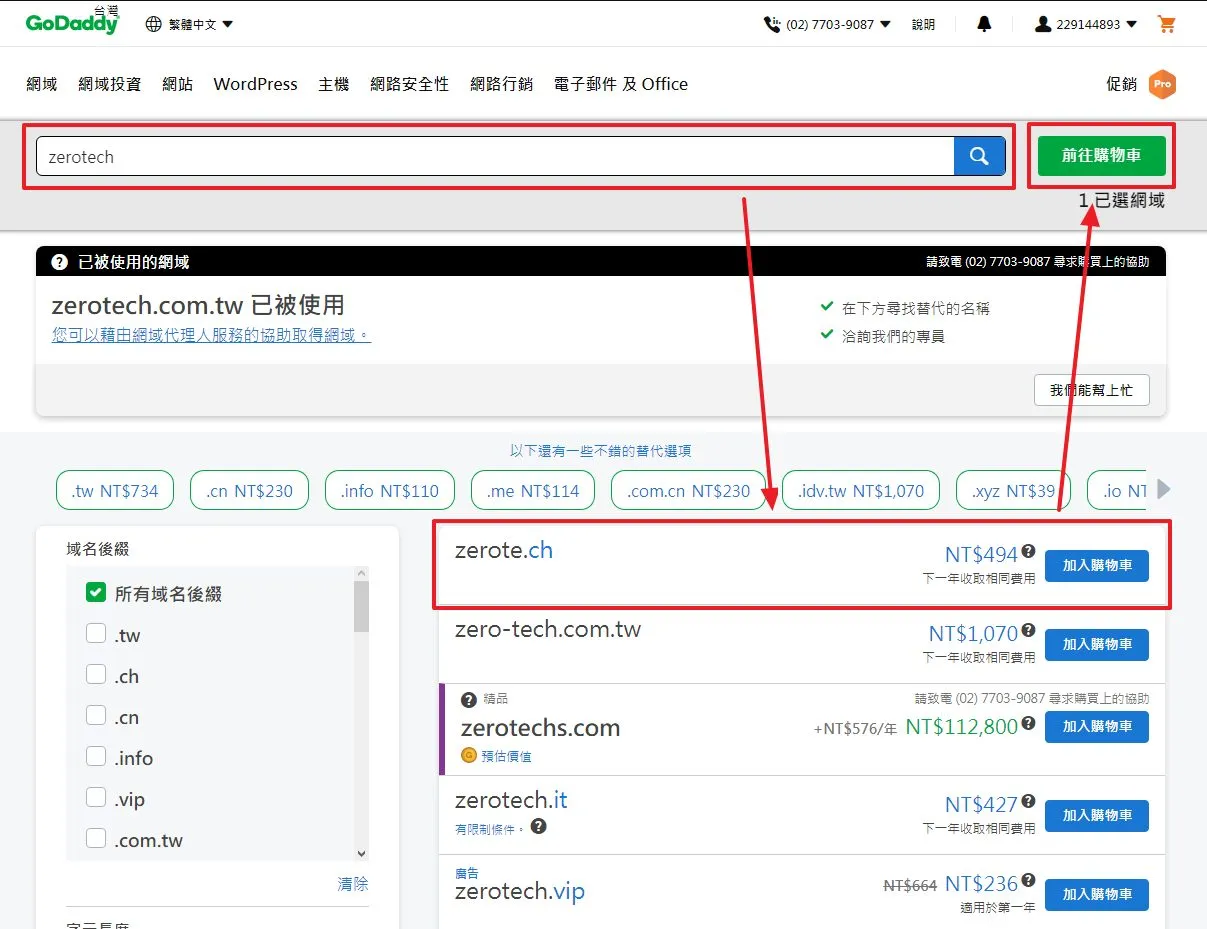The image size is (1207, 929).
Task: Check the .tw suffix checkbox
Action: [x=96, y=634]
